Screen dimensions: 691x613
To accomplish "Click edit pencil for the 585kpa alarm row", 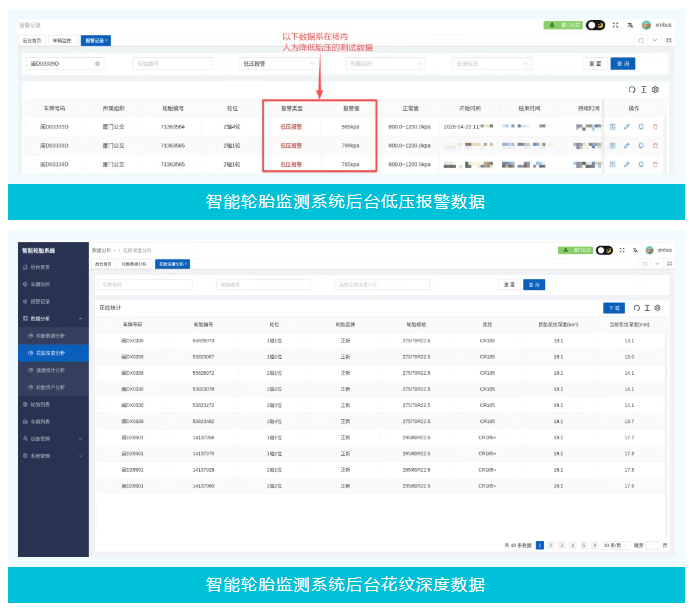I will click(x=627, y=127).
